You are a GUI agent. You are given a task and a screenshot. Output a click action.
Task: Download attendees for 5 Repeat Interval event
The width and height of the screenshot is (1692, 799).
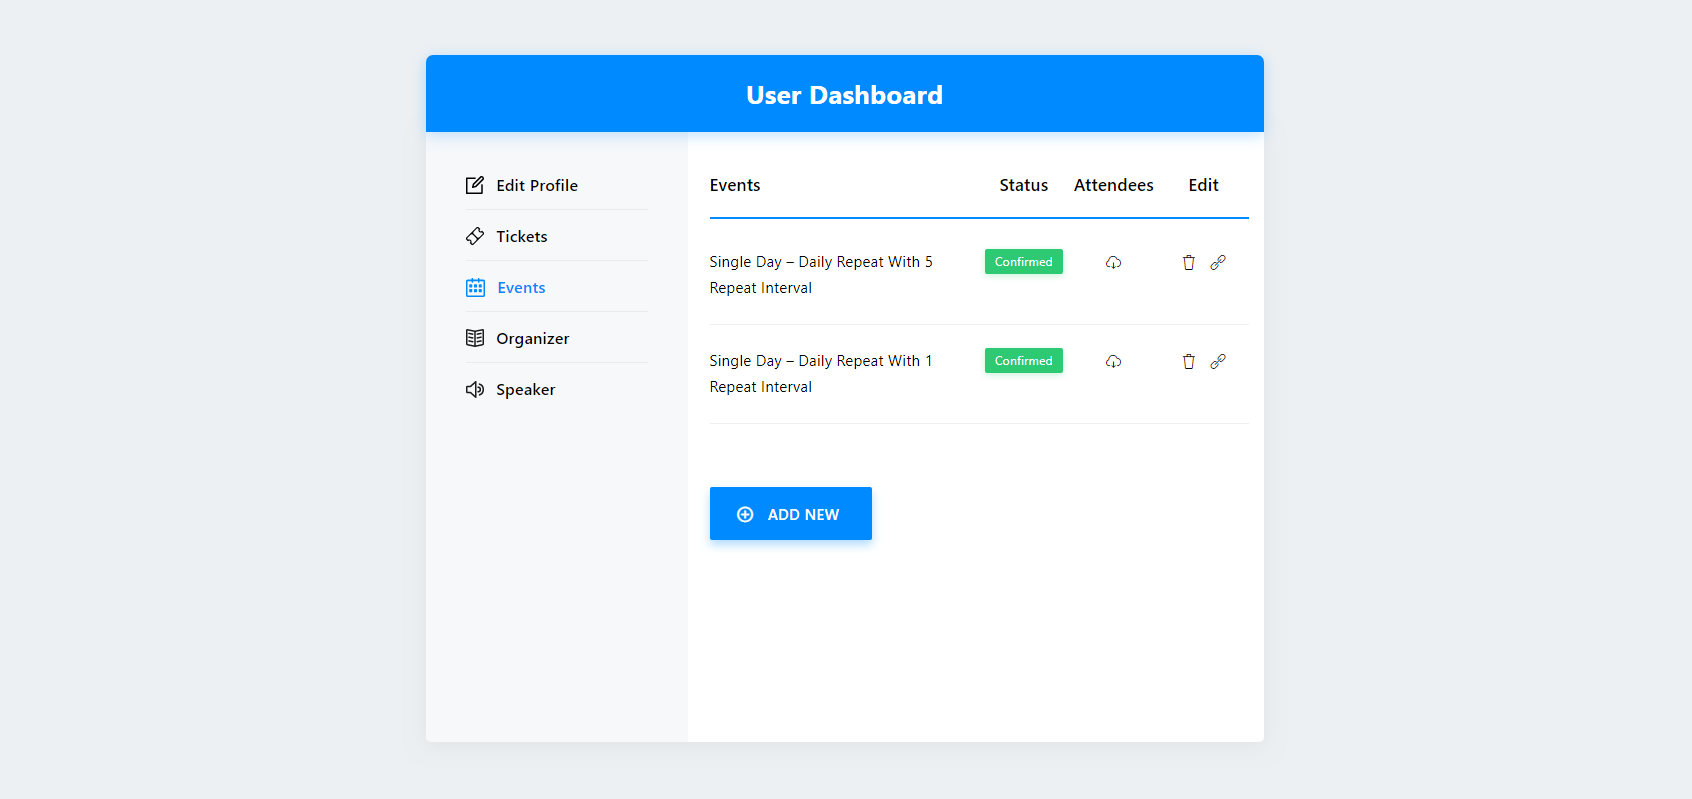[1113, 262]
